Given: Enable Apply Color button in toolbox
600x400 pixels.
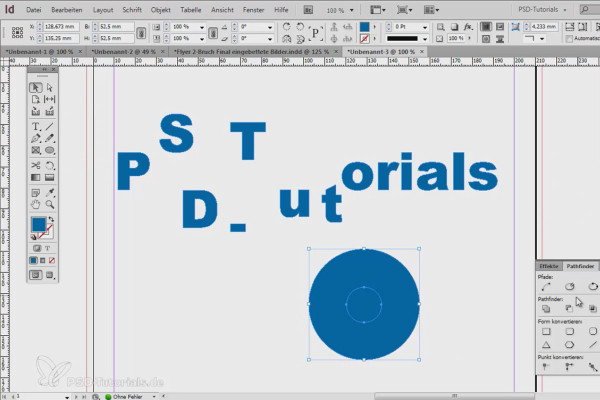Looking at the screenshot, I should pos(34,260).
